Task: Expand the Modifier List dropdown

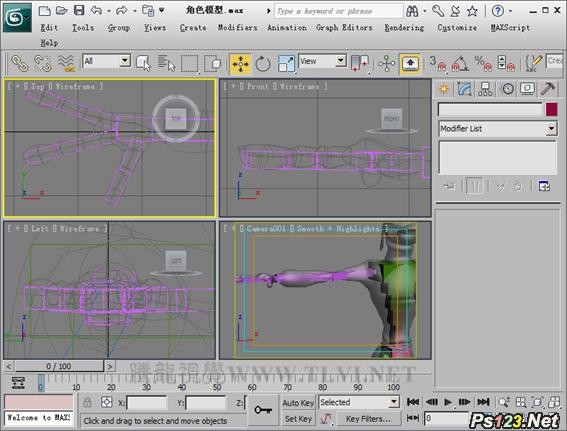Action: (x=498, y=128)
